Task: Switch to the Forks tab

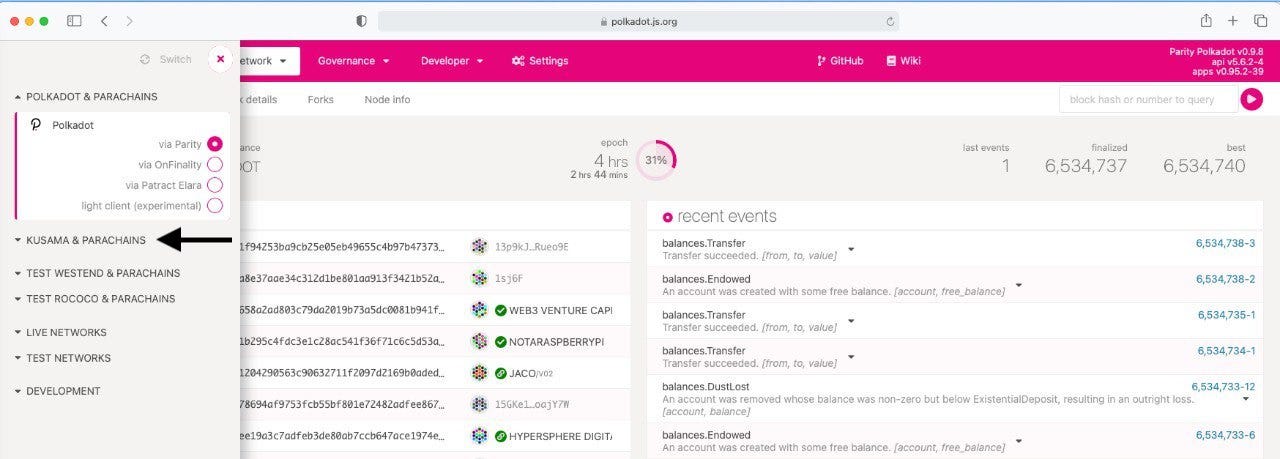Action: pyautogui.click(x=321, y=100)
